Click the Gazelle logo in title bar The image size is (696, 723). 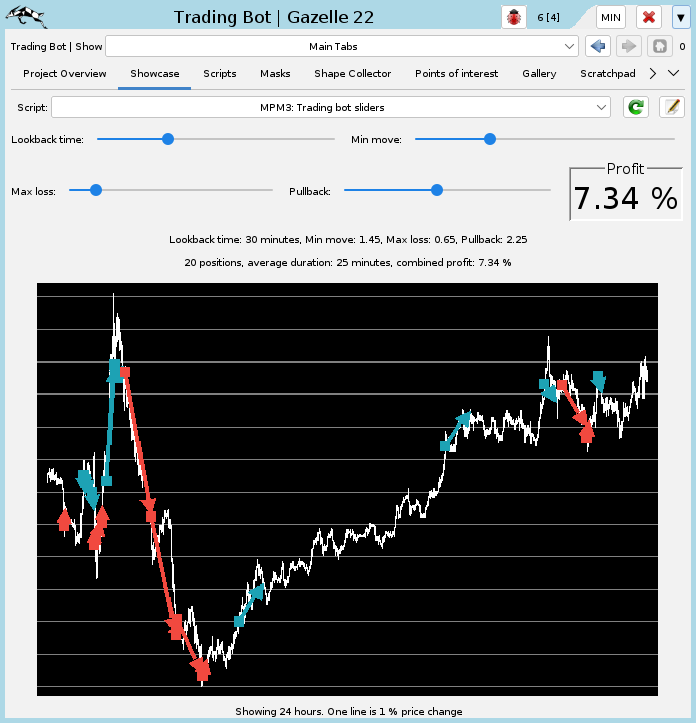click(28, 17)
